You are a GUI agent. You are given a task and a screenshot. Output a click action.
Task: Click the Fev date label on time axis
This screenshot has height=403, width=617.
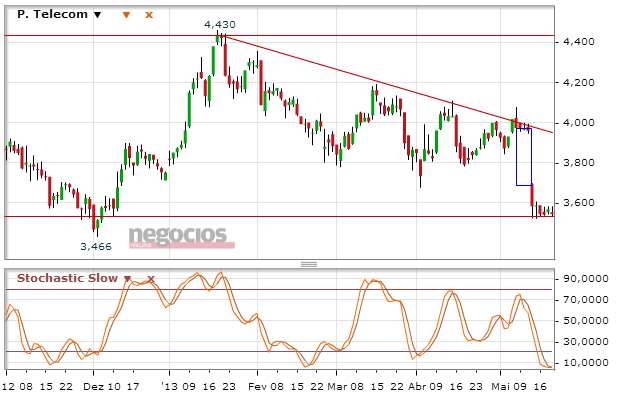pyautogui.click(x=257, y=387)
